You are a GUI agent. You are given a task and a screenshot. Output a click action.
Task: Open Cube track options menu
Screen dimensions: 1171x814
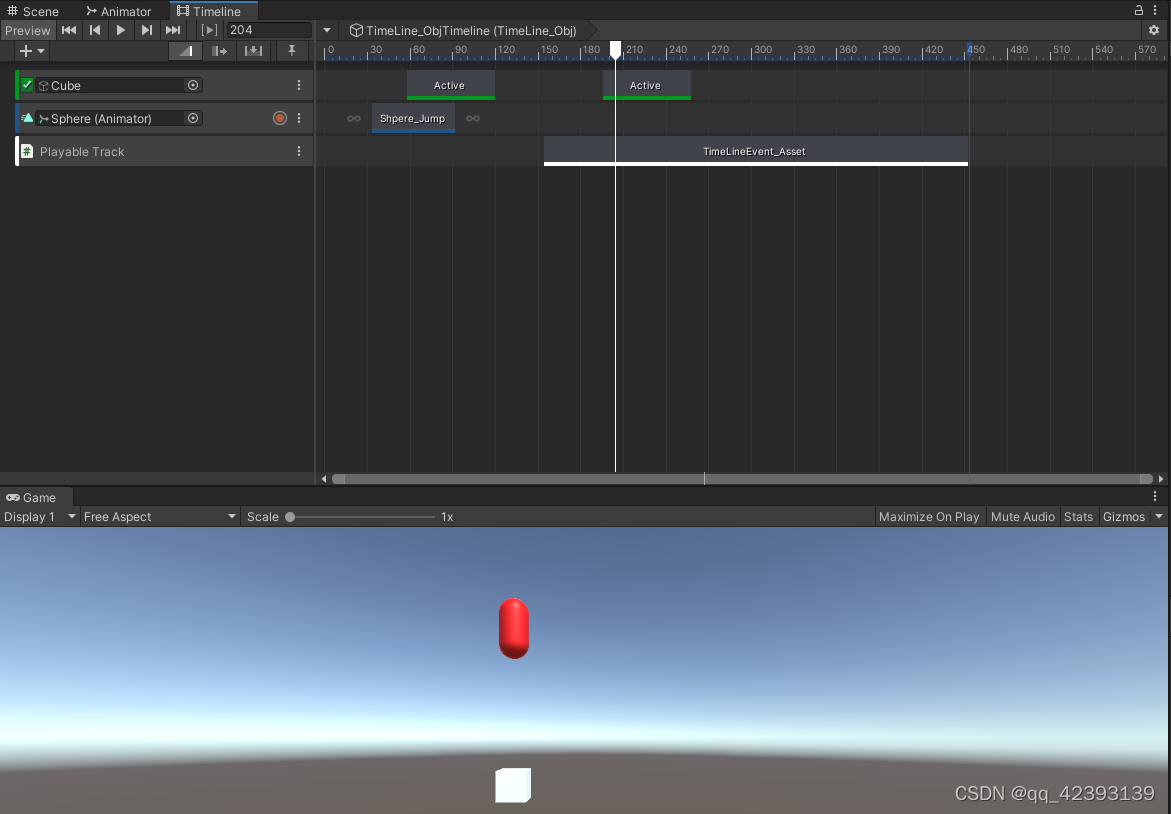point(299,85)
